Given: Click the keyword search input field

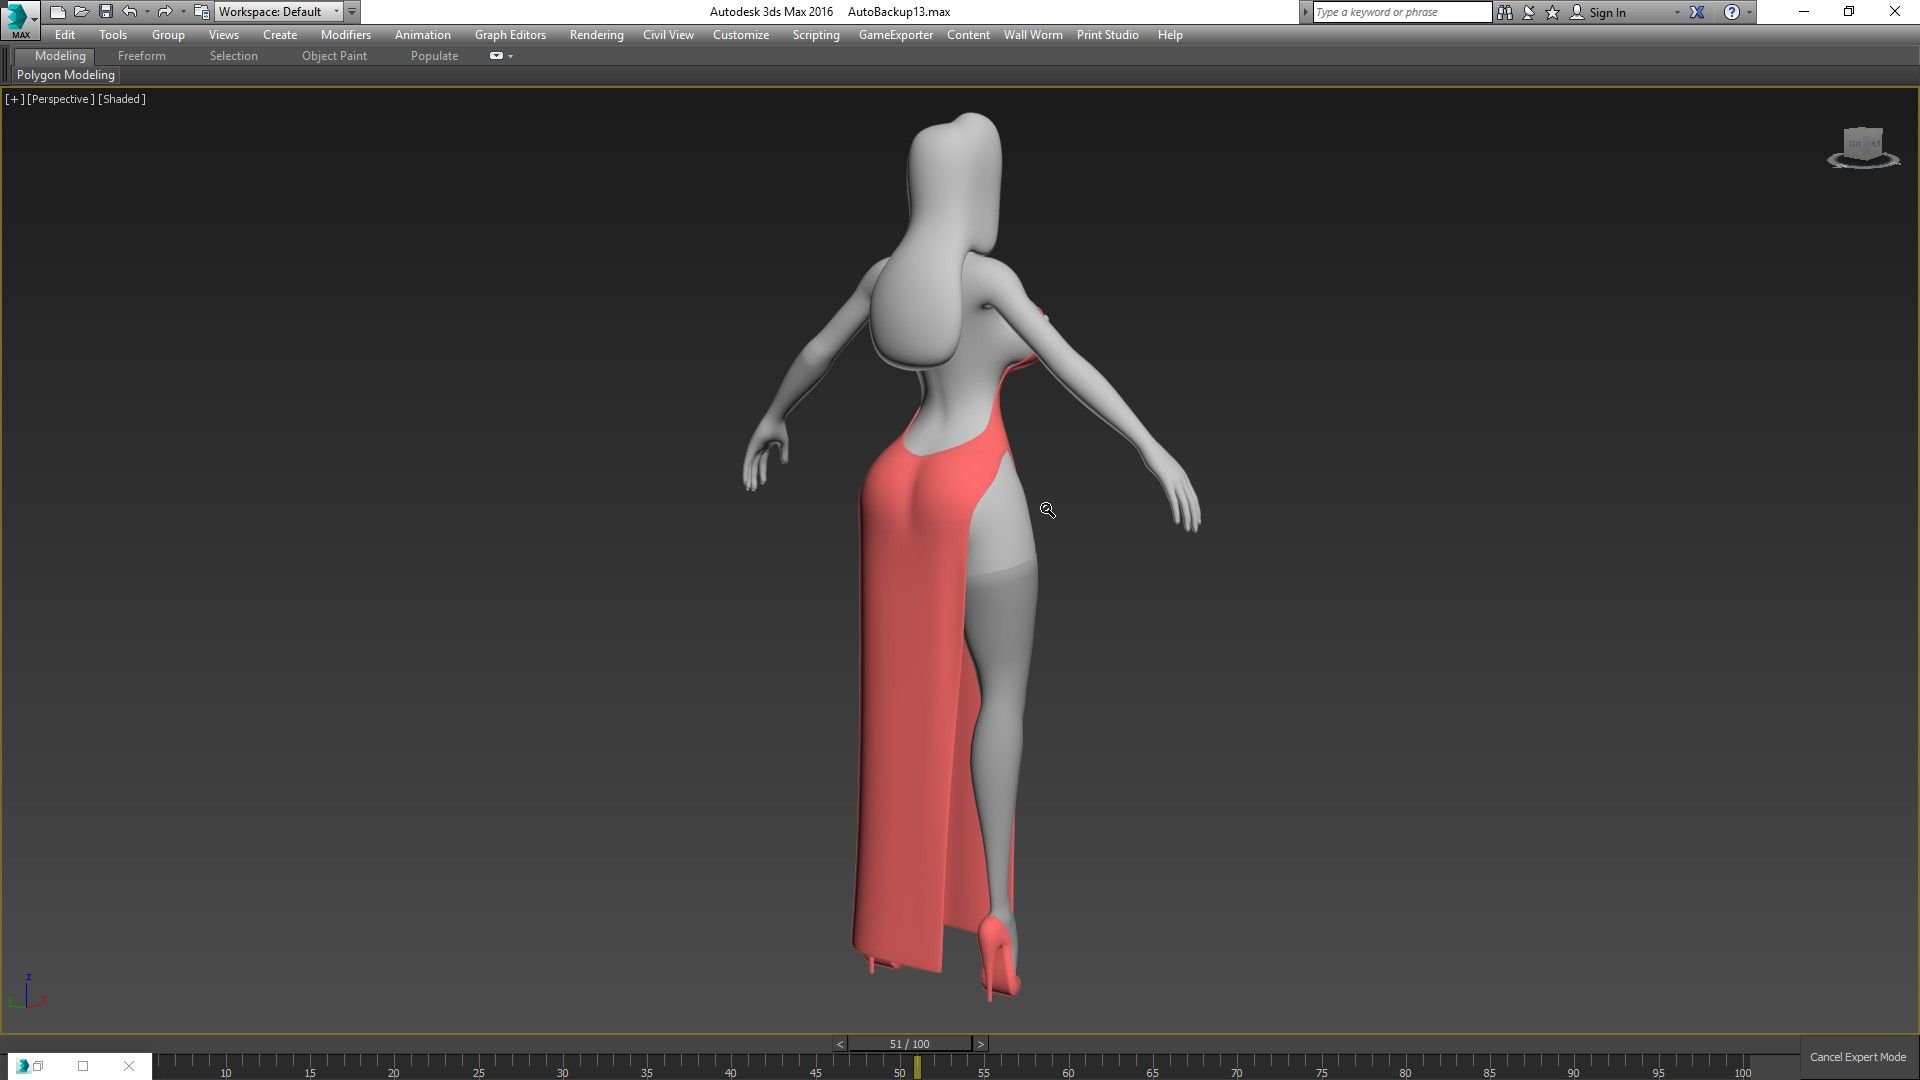Looking at the screenshot, I should click(1401, 12).
